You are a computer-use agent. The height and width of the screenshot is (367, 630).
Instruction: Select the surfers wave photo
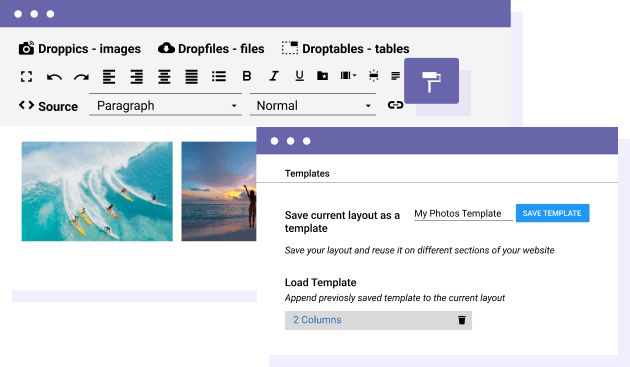point(97,191)
